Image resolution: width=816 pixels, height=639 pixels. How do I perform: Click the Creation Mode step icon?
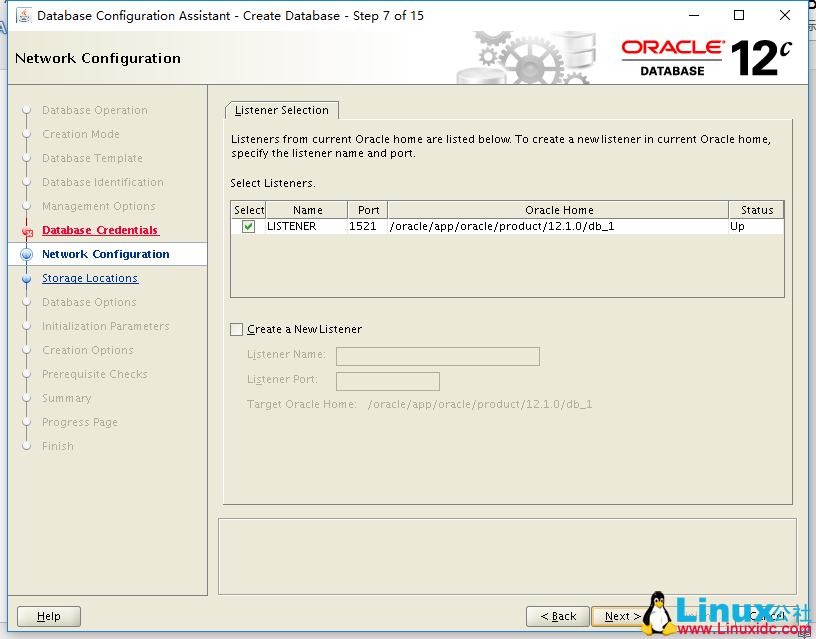[29, 134]
